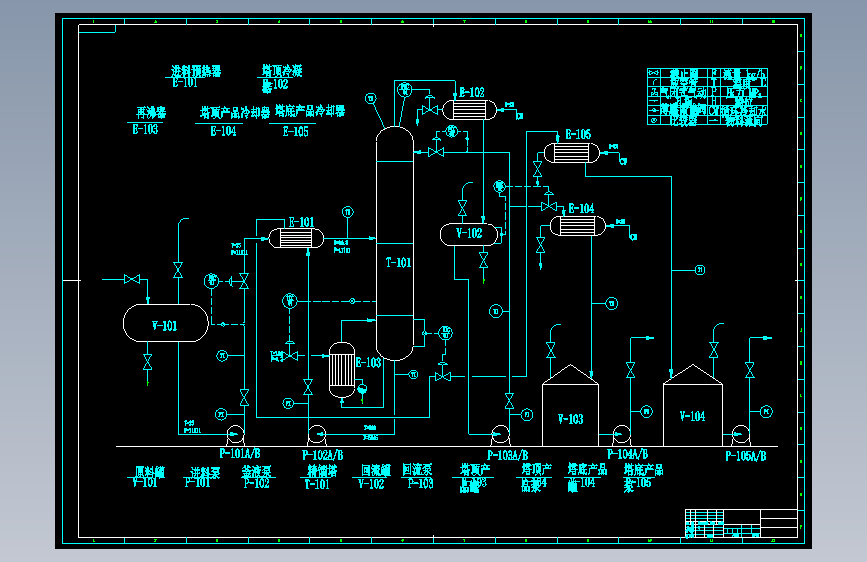This screenshot has height=562, width=867.
Task: Pick the E-102 overhead condenser symbol
Action: [x=469, y=110]
